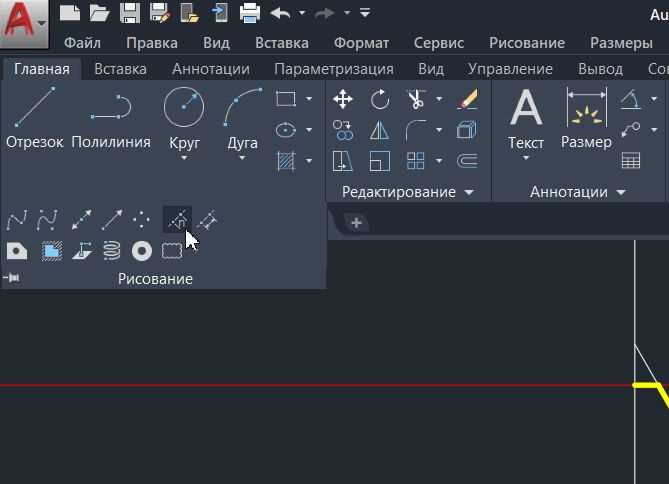This screenshot has width=669, height=484.
Task: Open the Формат menu
Action: click(361, 43)
